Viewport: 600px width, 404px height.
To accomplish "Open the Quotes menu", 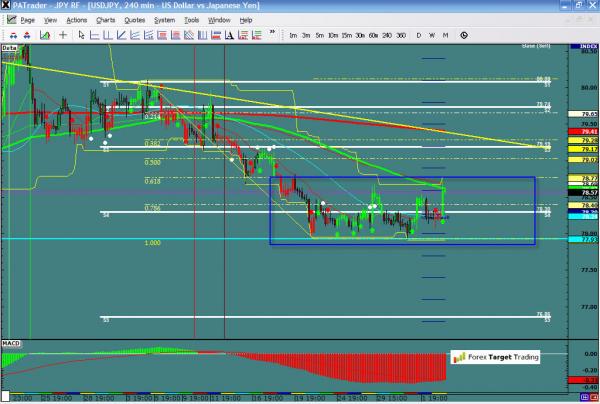I will click(135, 20).
